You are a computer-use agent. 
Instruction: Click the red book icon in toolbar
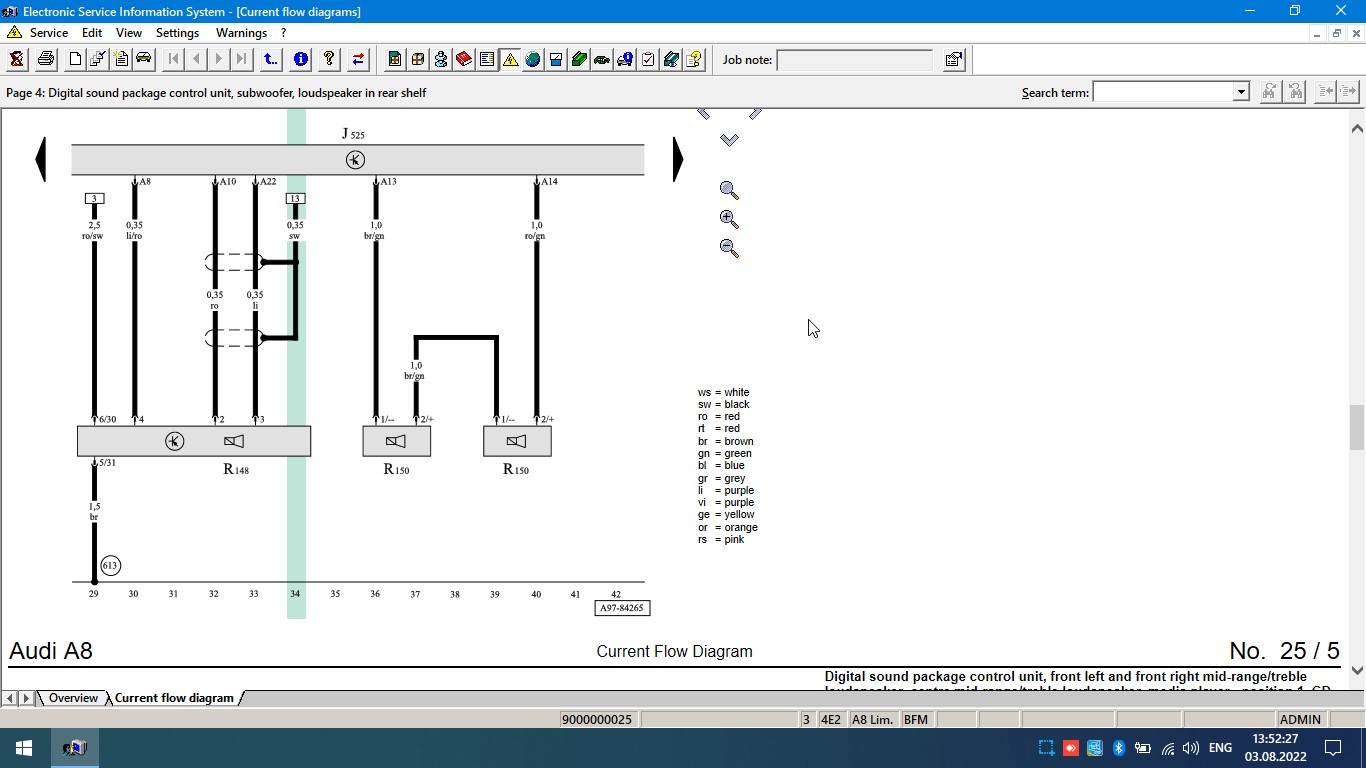point(464,60)
